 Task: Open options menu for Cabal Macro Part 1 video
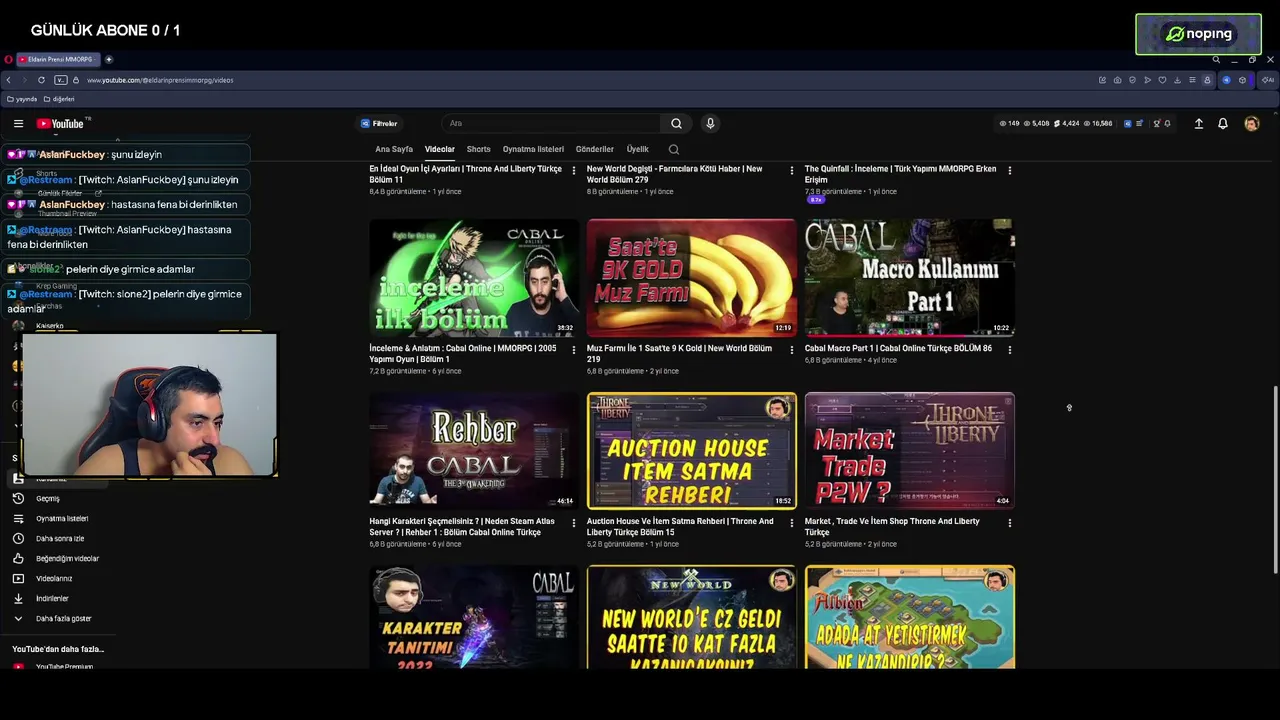[x=1009, y=350]
